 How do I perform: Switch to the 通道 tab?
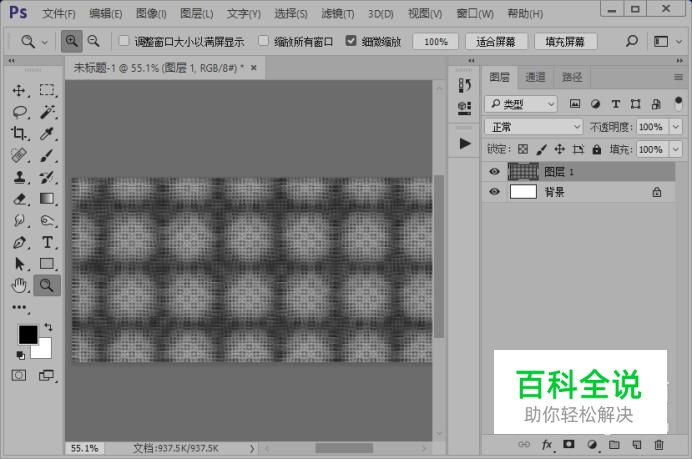(x=535, y=77)
